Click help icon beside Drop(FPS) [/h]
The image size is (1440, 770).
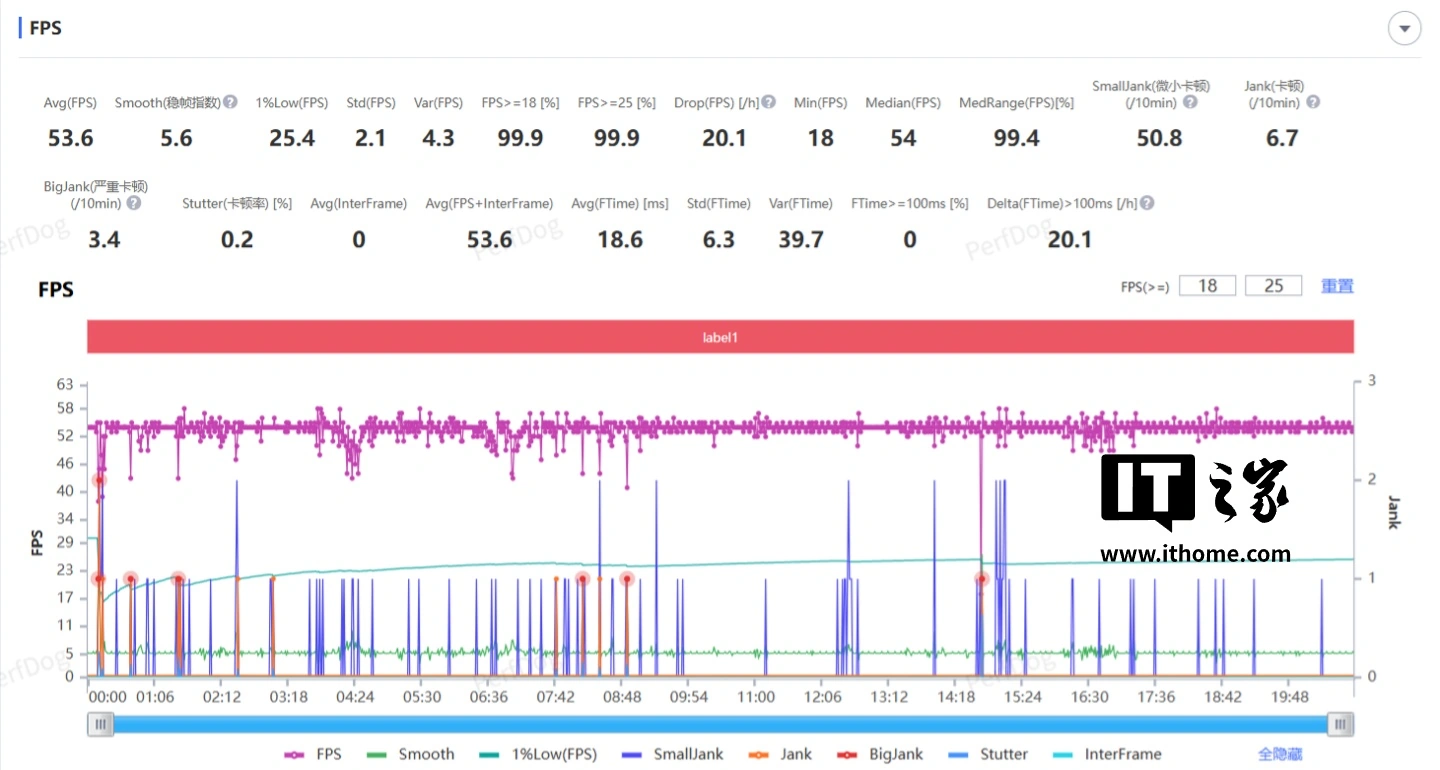click(768, 102)
